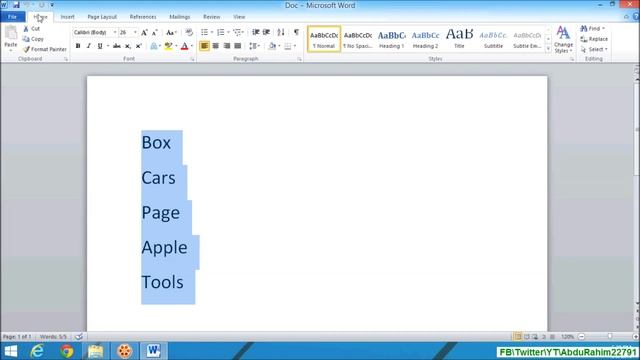Right-align the paragraph

point(227,46)
